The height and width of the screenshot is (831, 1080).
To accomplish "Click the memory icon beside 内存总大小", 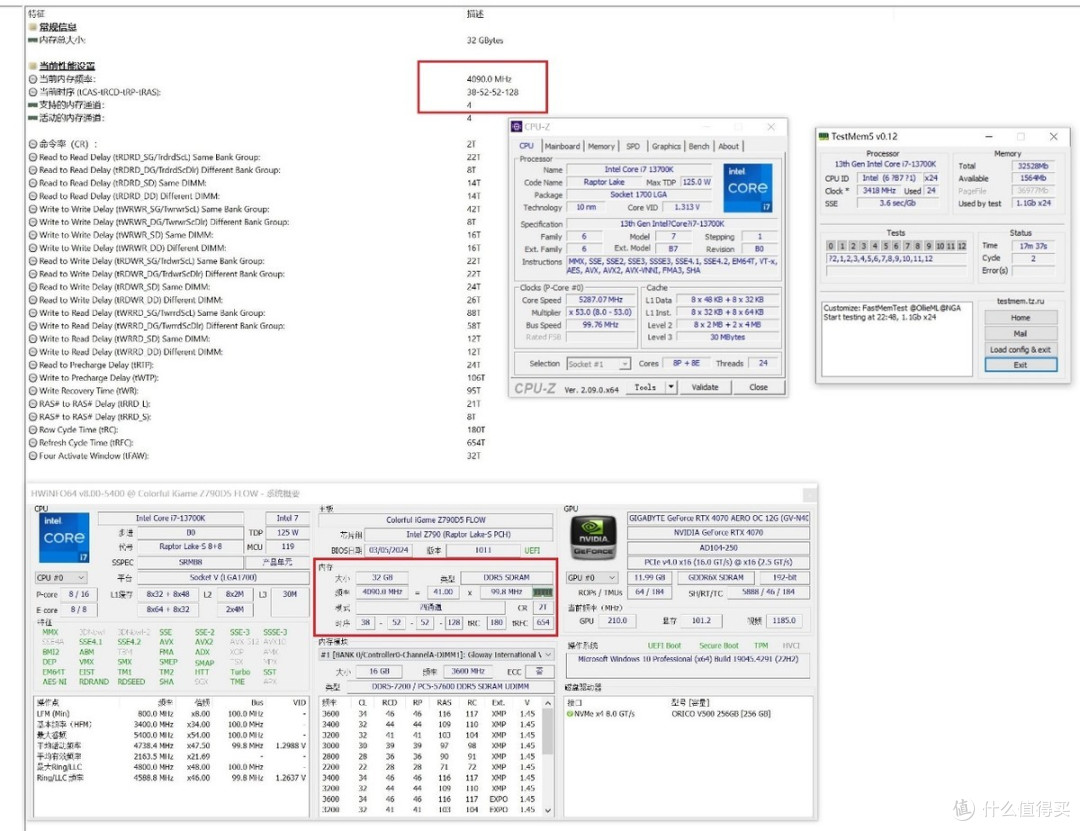I will click(32, 40).
